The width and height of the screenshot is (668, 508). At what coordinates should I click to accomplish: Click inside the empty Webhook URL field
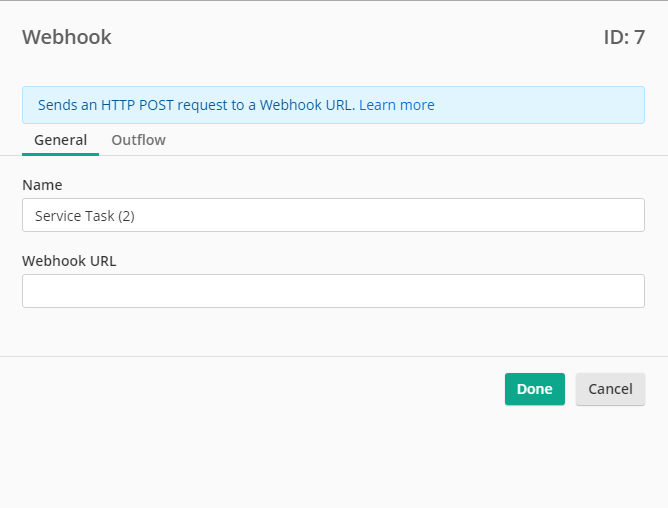coord(333,291)
